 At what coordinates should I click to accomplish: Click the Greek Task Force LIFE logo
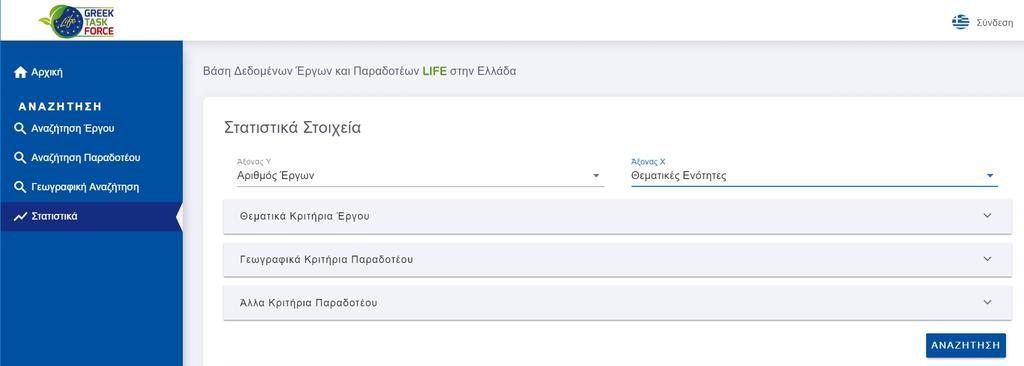click(76, 21)
